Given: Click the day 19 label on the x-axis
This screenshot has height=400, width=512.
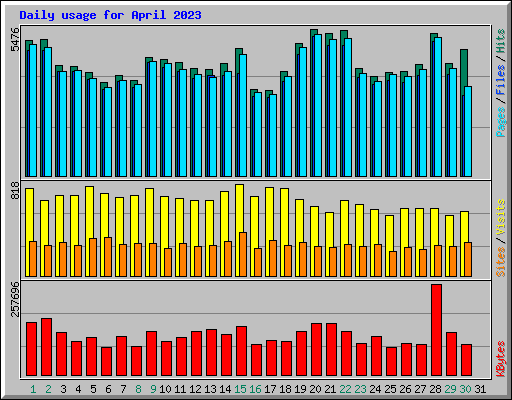Looking at the screenshot, I should point(300,389).
